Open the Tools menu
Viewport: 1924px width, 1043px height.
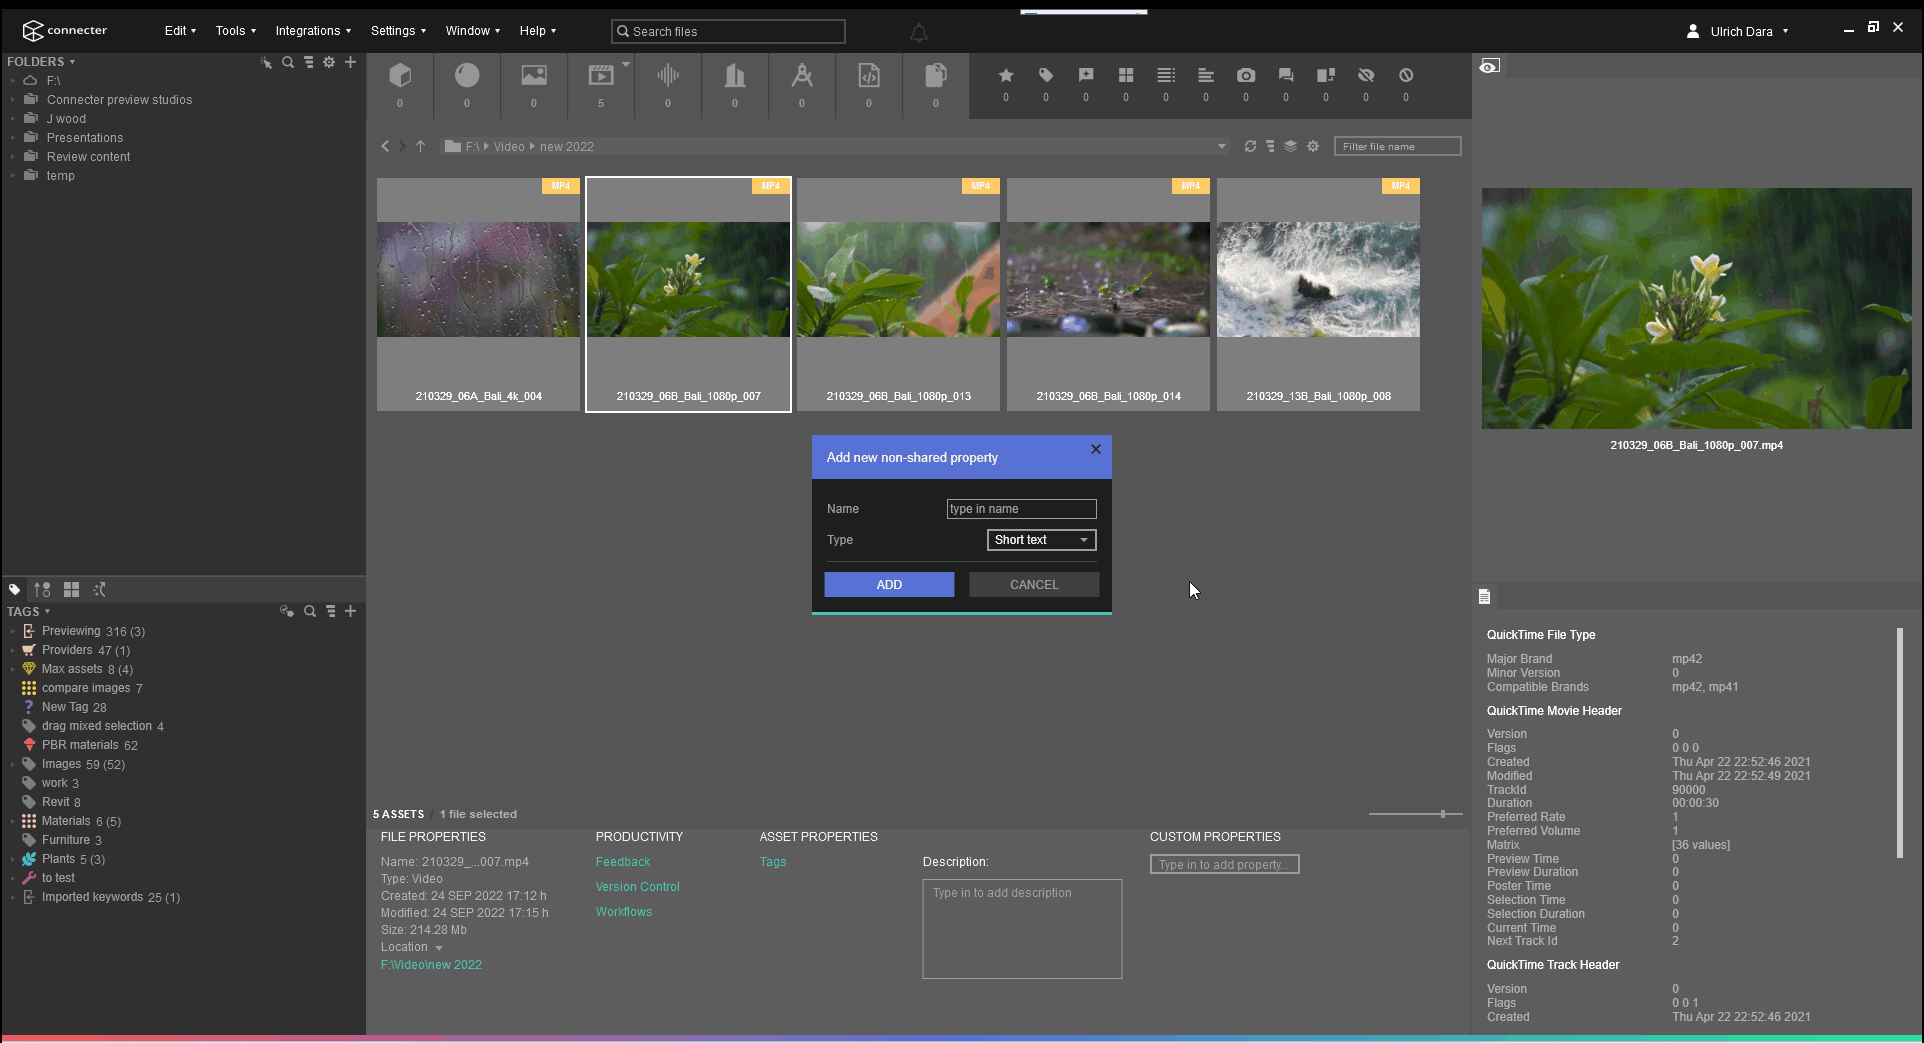point(236,31)
